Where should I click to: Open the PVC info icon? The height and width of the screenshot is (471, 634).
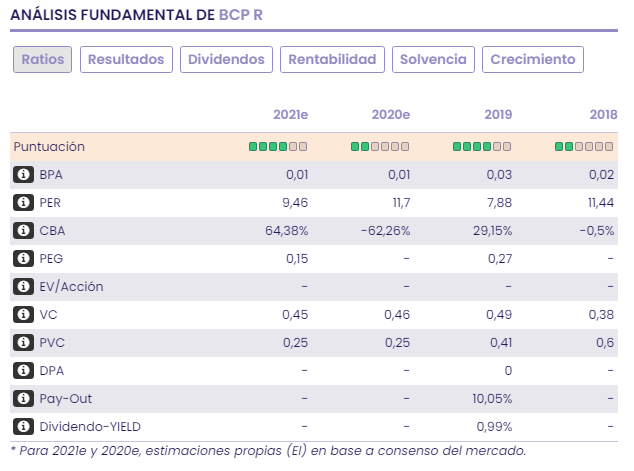(x=23, y=343)
